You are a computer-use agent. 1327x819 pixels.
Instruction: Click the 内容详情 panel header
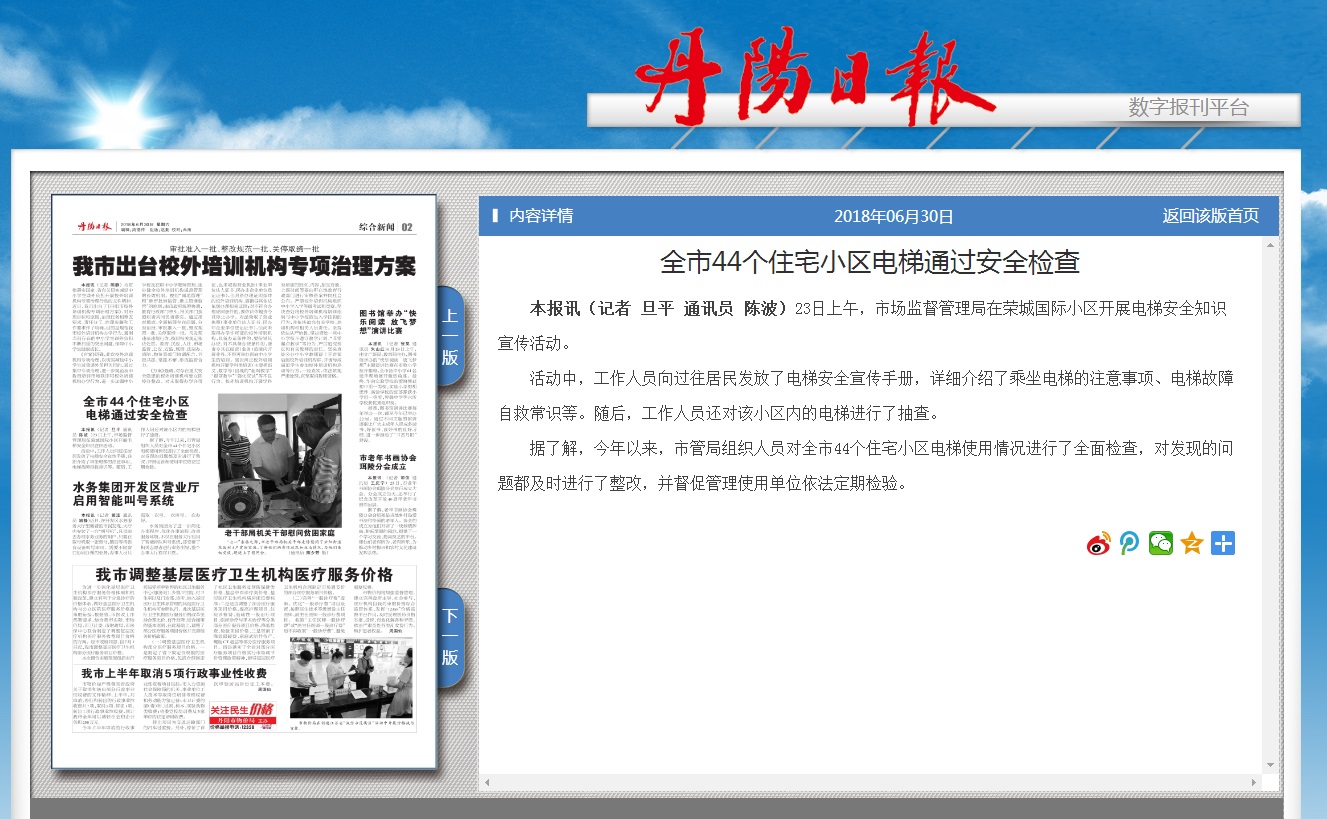pyautogui.click(x=540, y=216)
